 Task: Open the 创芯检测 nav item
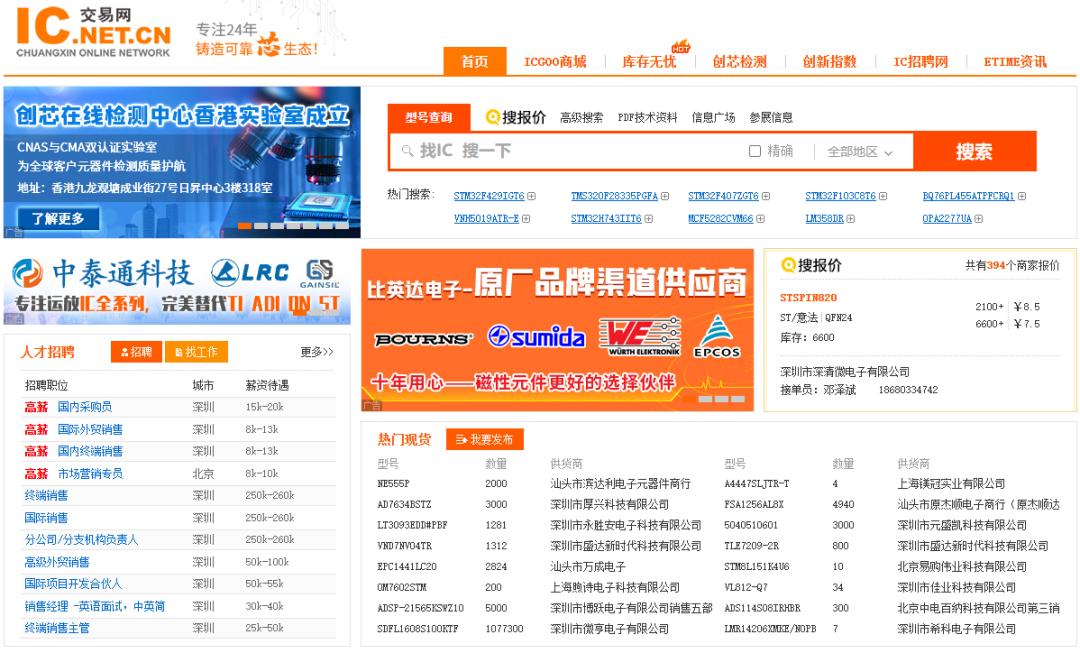click(739, 62)
